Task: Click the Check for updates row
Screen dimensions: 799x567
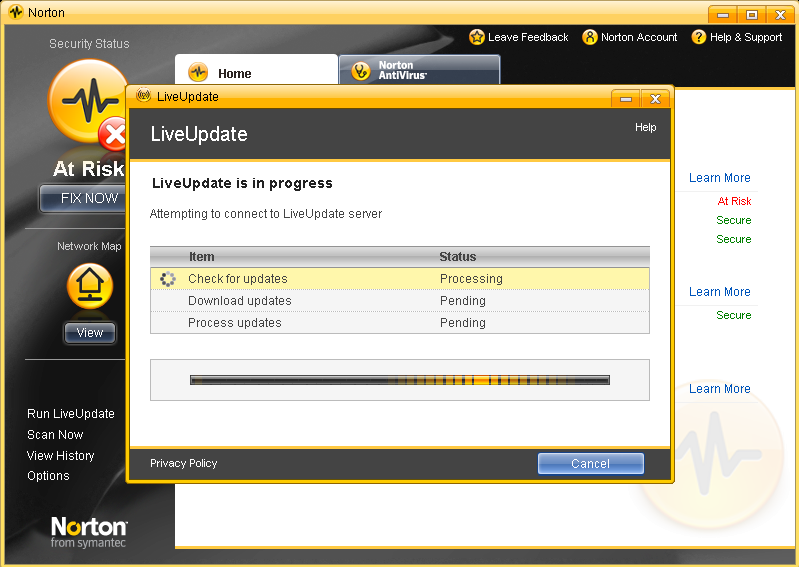Action: tap(400, 279)
